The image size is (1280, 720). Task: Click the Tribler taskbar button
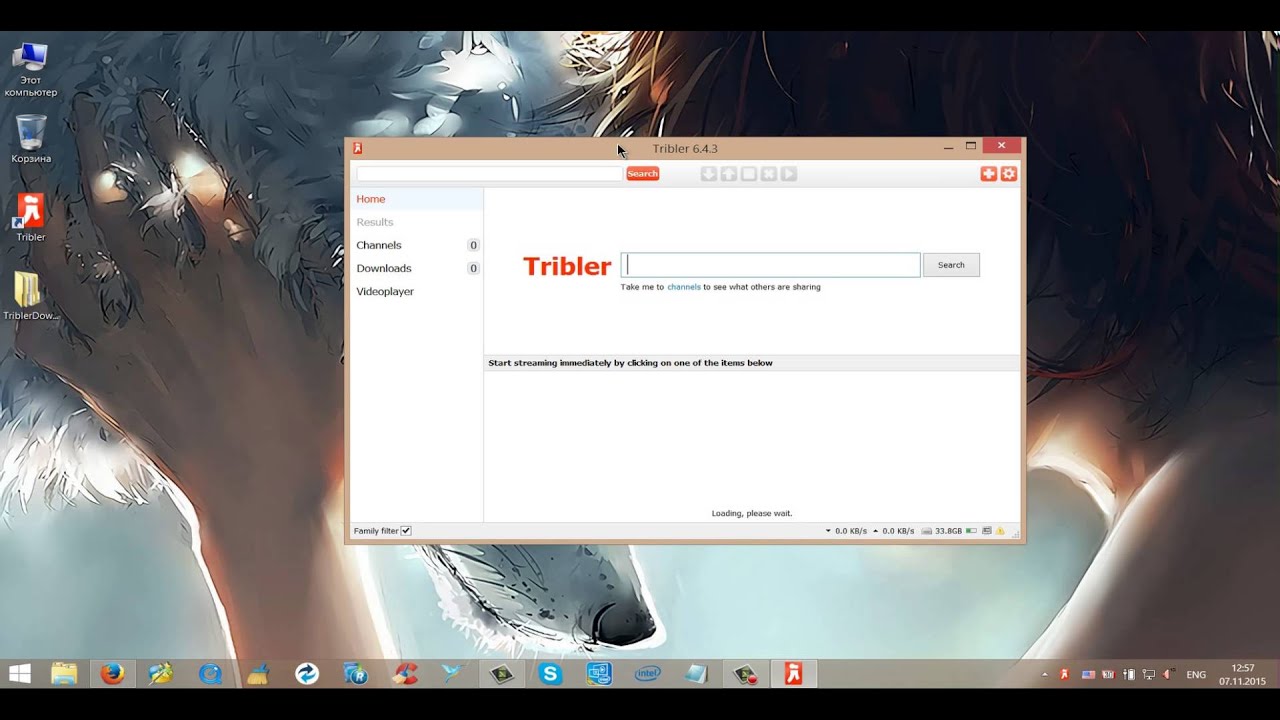tap(794, 674)
